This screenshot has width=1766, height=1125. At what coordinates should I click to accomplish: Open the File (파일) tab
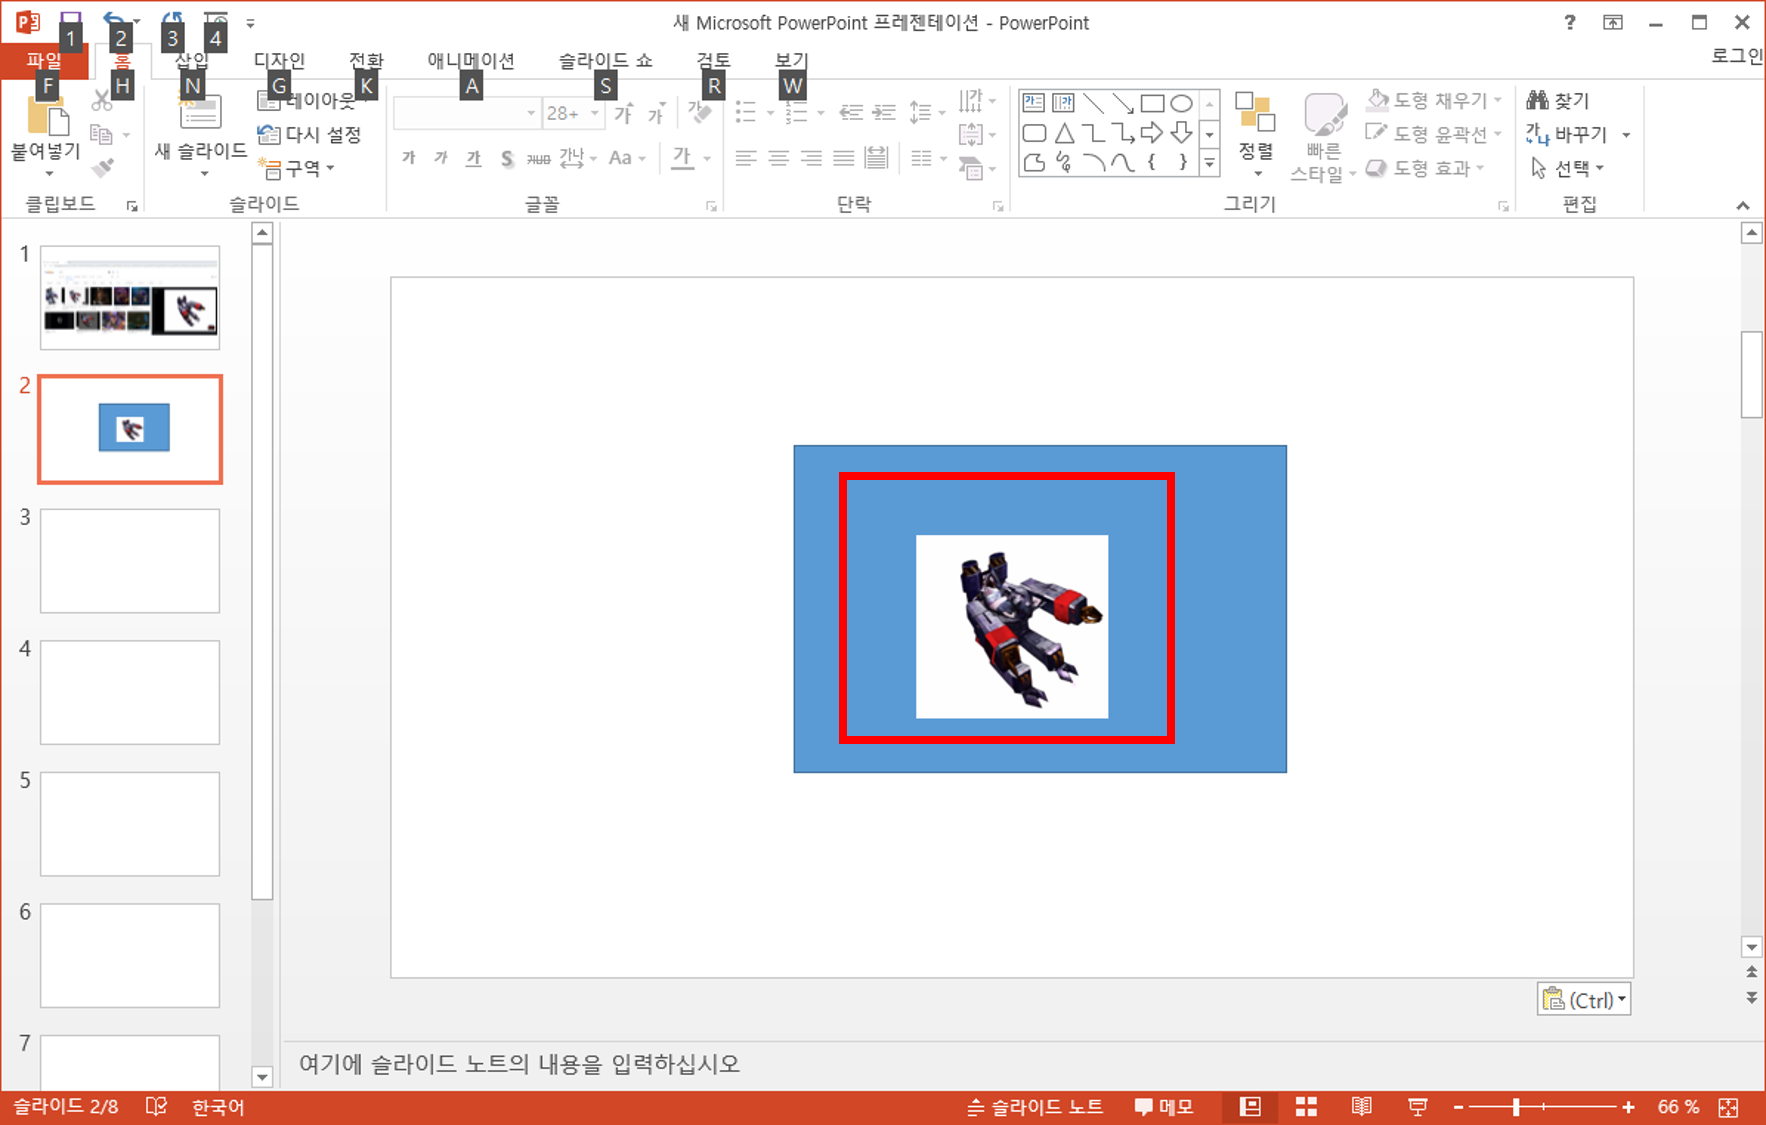tap(44, 60)
